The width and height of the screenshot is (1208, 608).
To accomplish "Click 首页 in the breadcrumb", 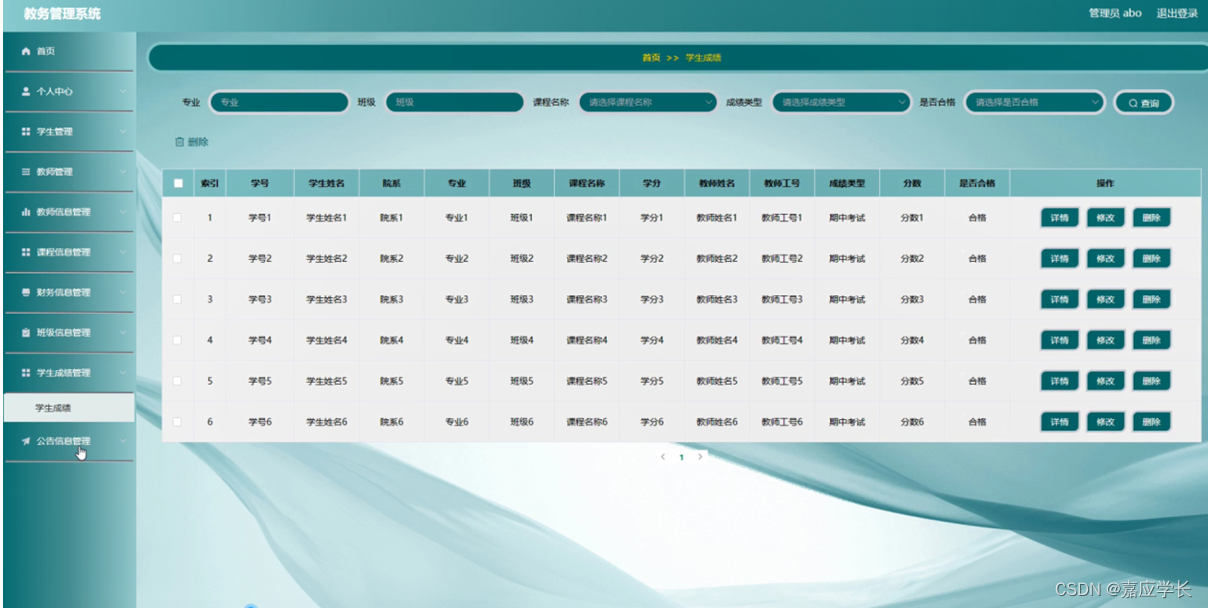I will tap(651, 58).
